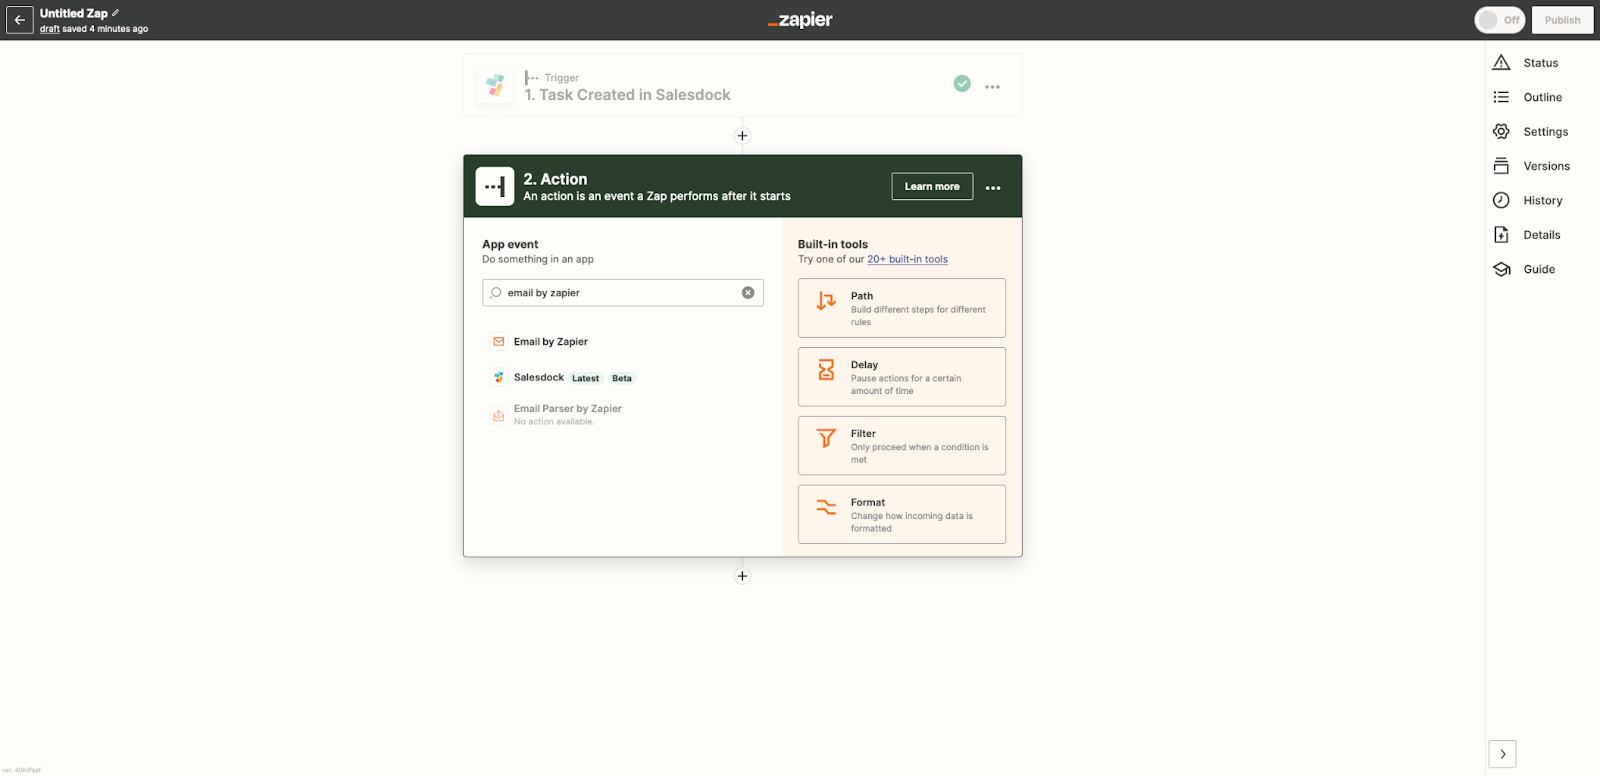Click the Untitled Zap title
Image resolution: width=1600 pixels, height=777 pixels.
pyautogui.click(x=74, y=13)
